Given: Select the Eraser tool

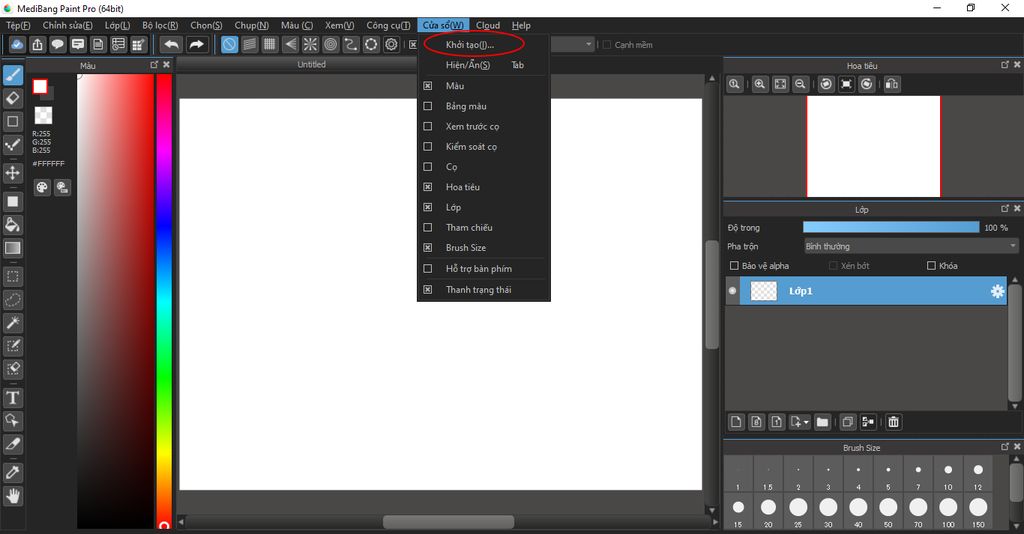Looking at the screenshot, I should [x=12, y=99].
